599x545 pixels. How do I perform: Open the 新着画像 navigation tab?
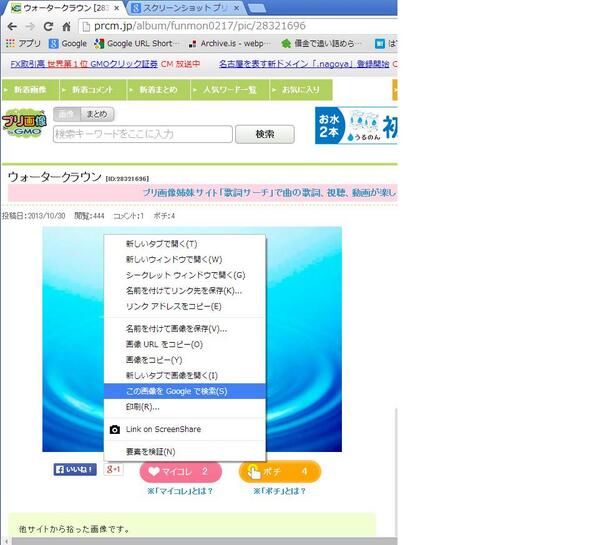[x=31, y=90]
